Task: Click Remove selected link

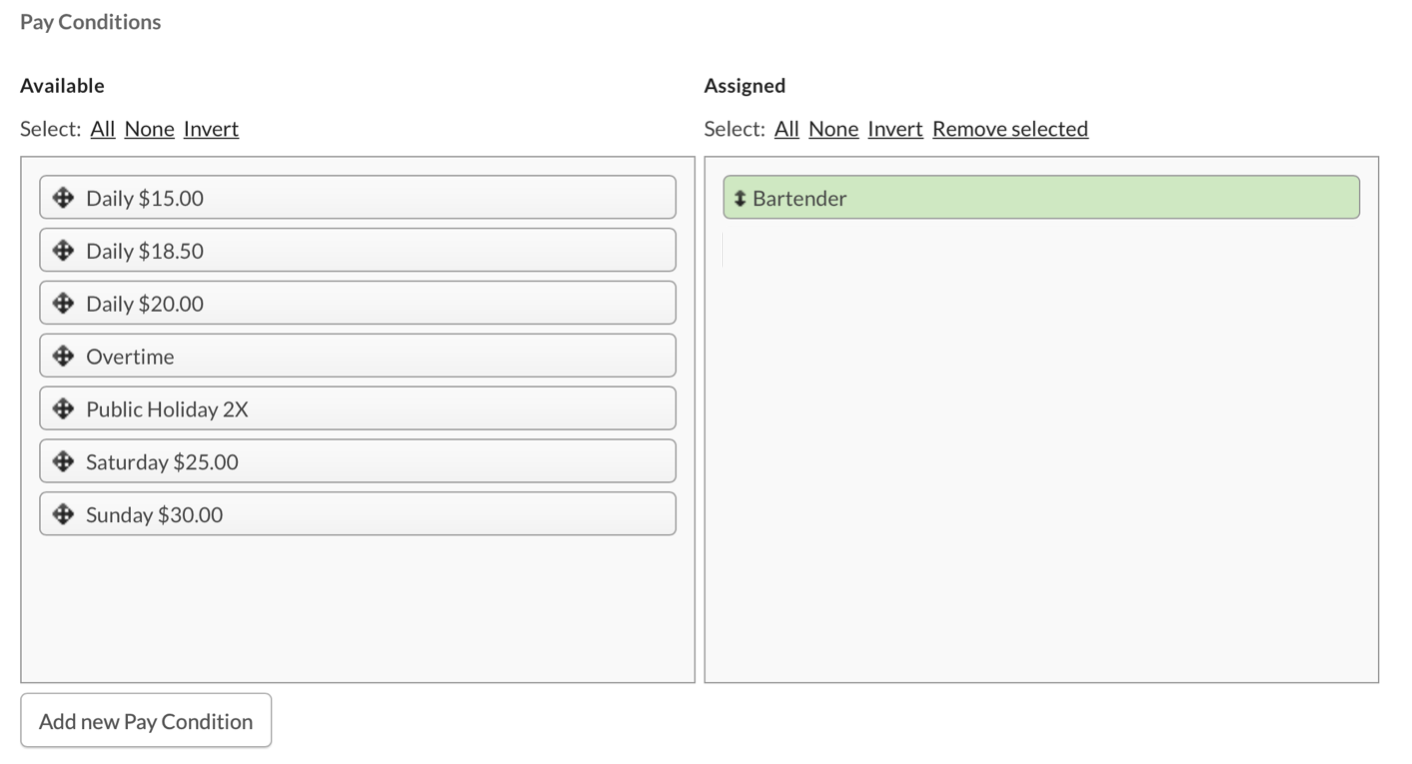Action: 1010,129
